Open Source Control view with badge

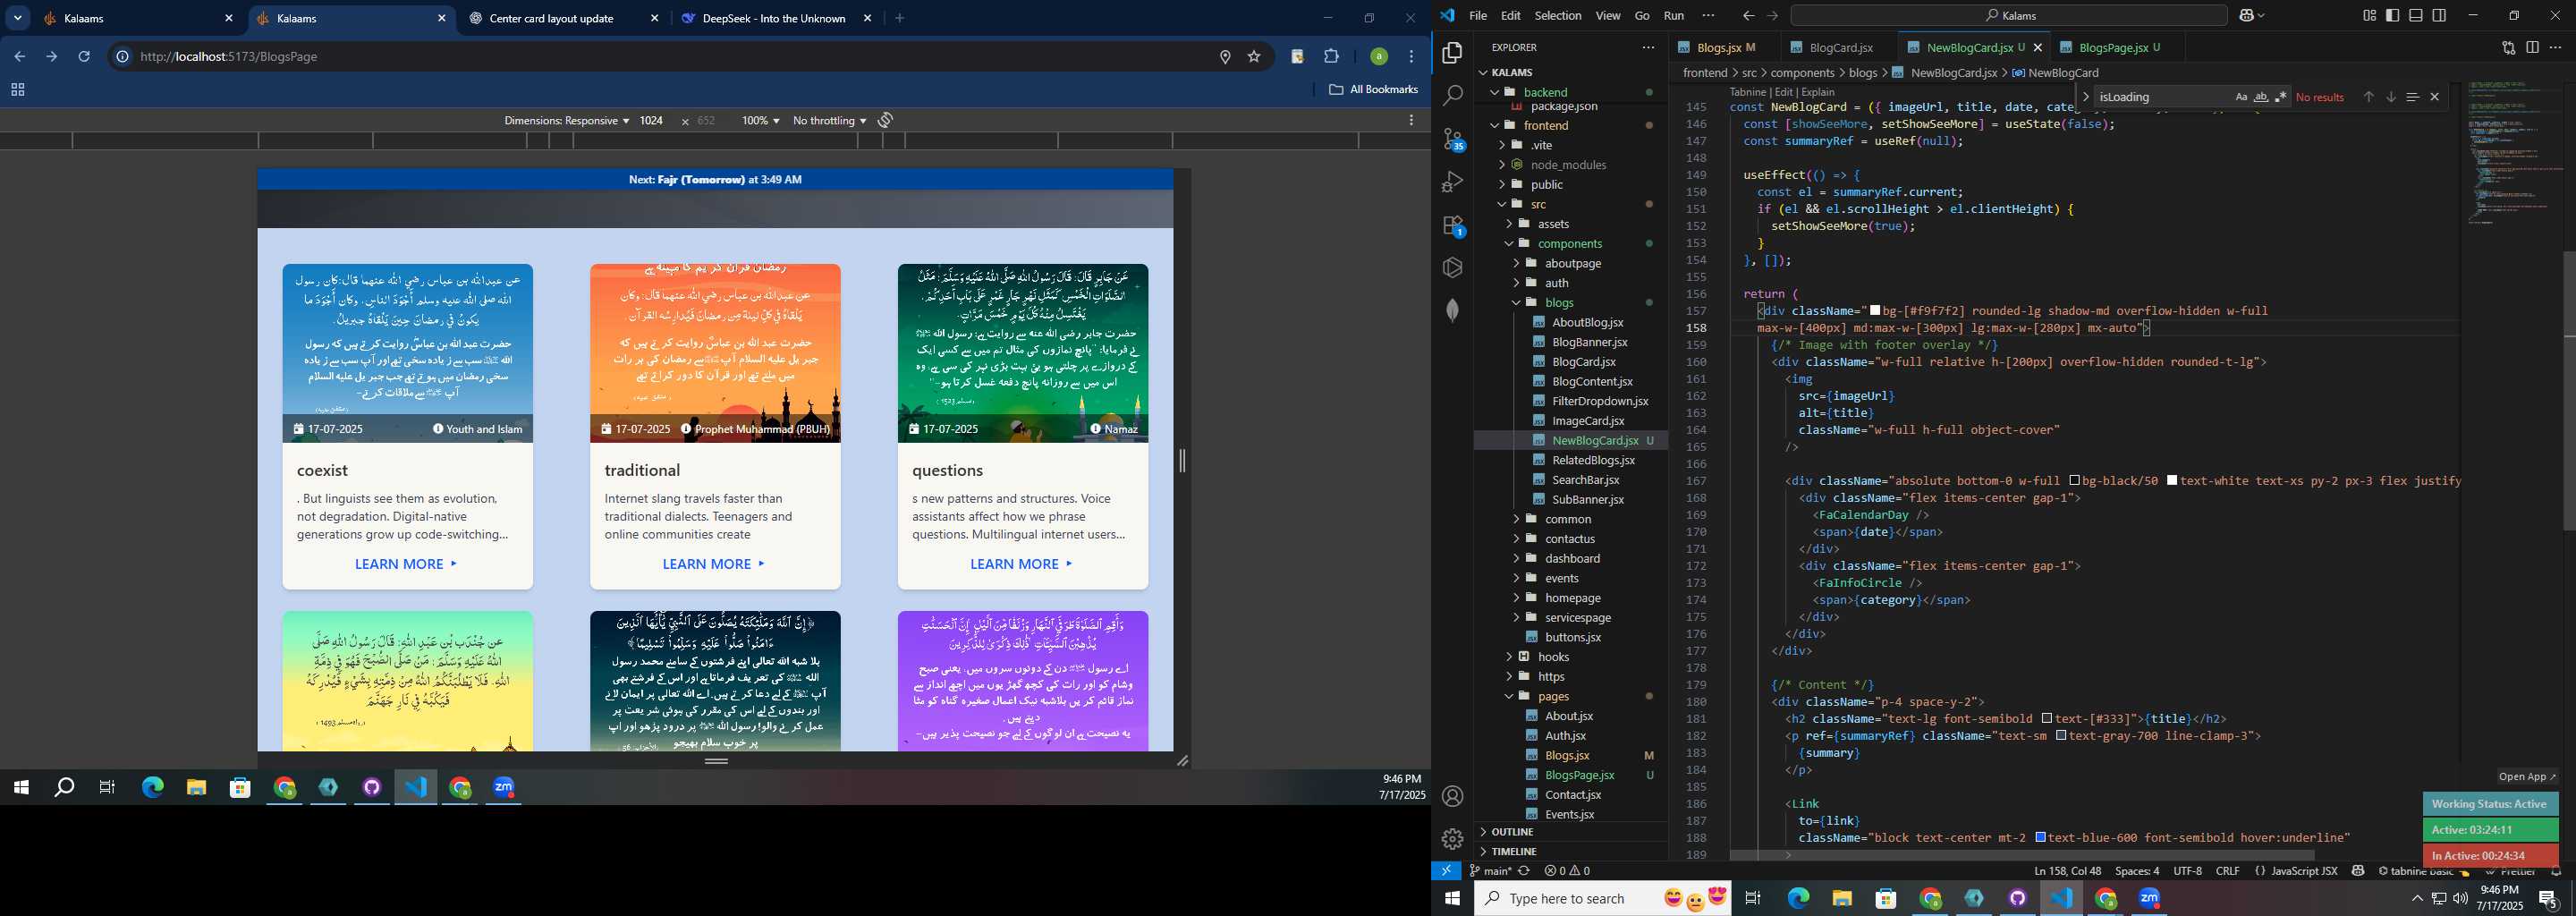click(x=1453, y=139)
